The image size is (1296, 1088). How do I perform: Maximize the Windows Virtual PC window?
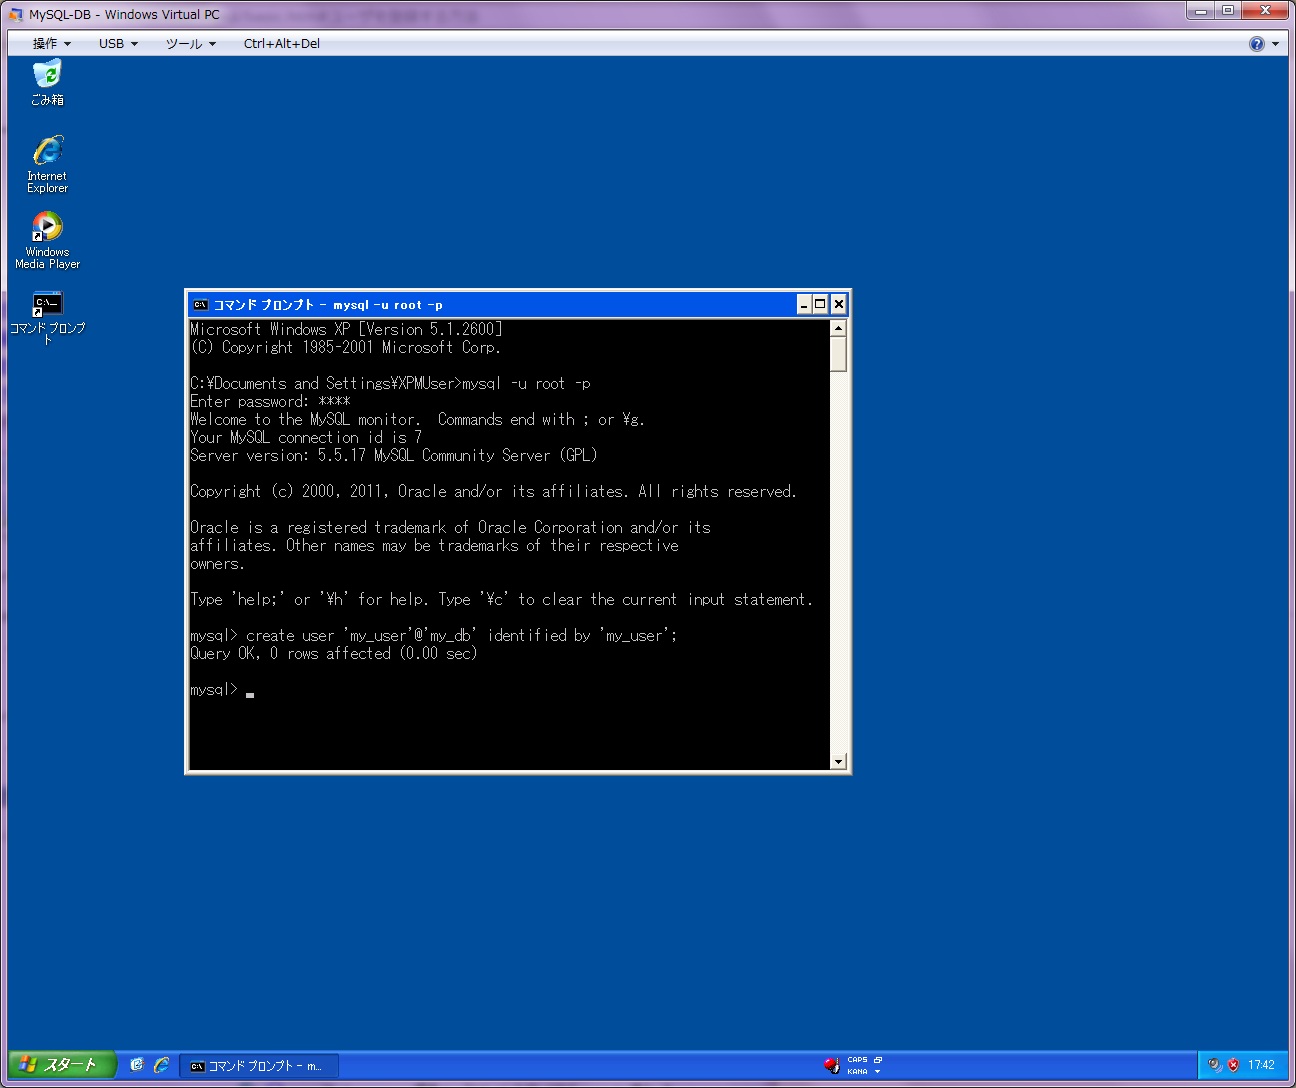pos(1228,10)
